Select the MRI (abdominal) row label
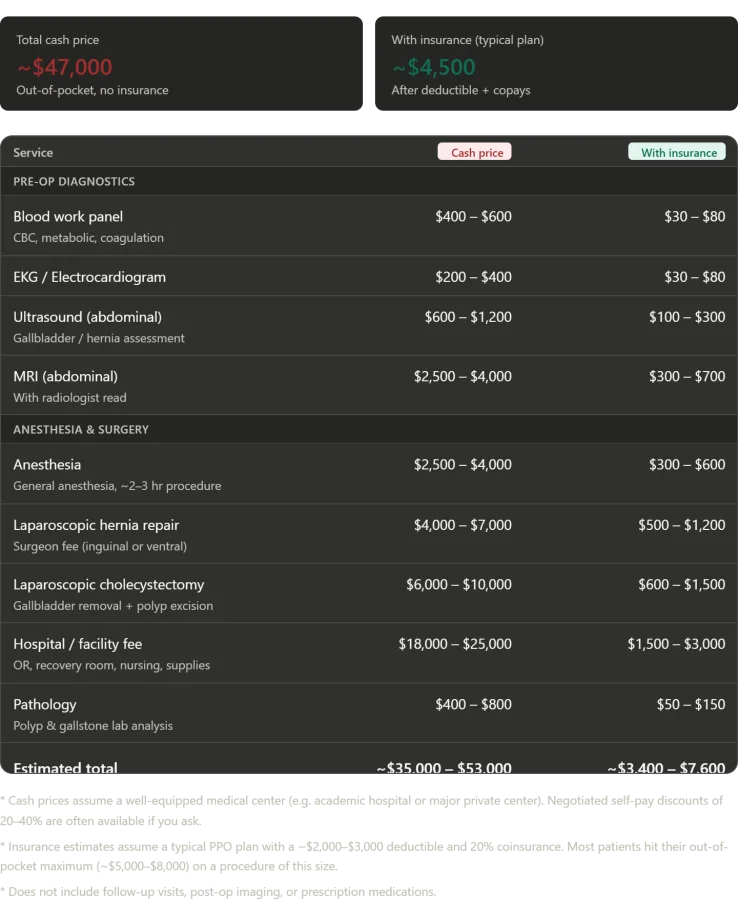 [x=65, y=377]
